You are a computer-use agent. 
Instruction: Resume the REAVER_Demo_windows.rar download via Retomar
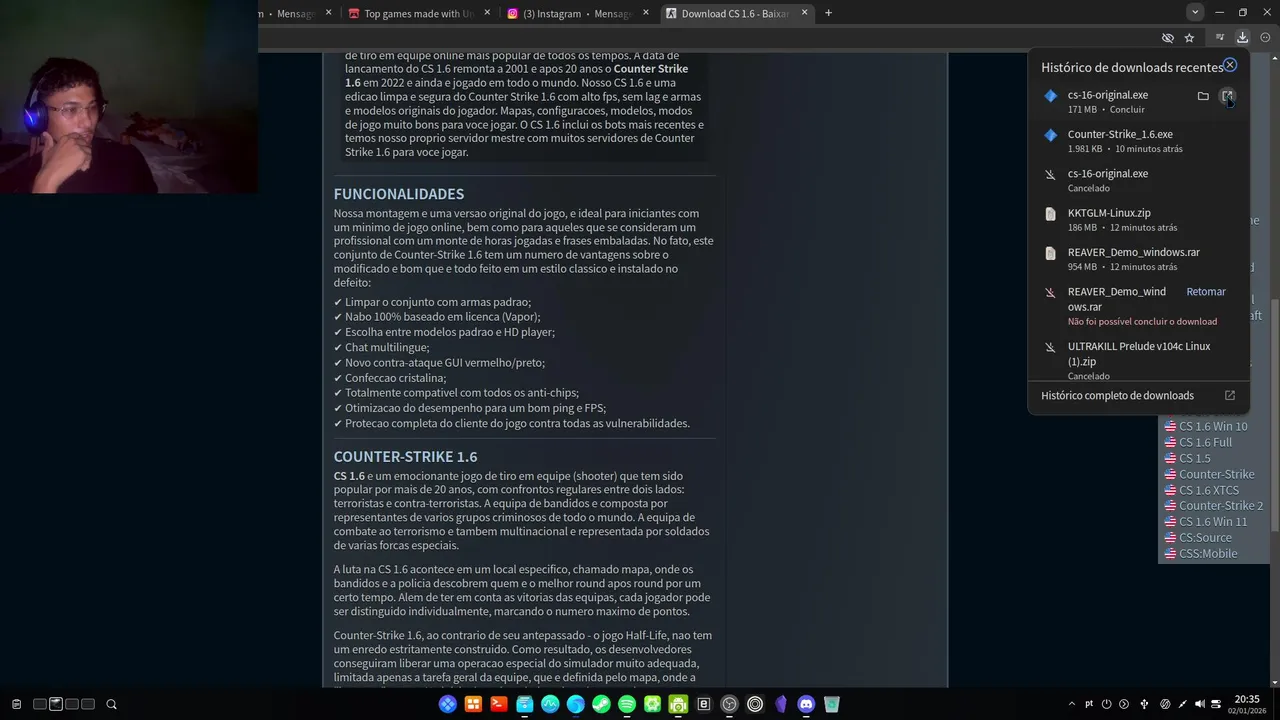[x=1205, y=292]
